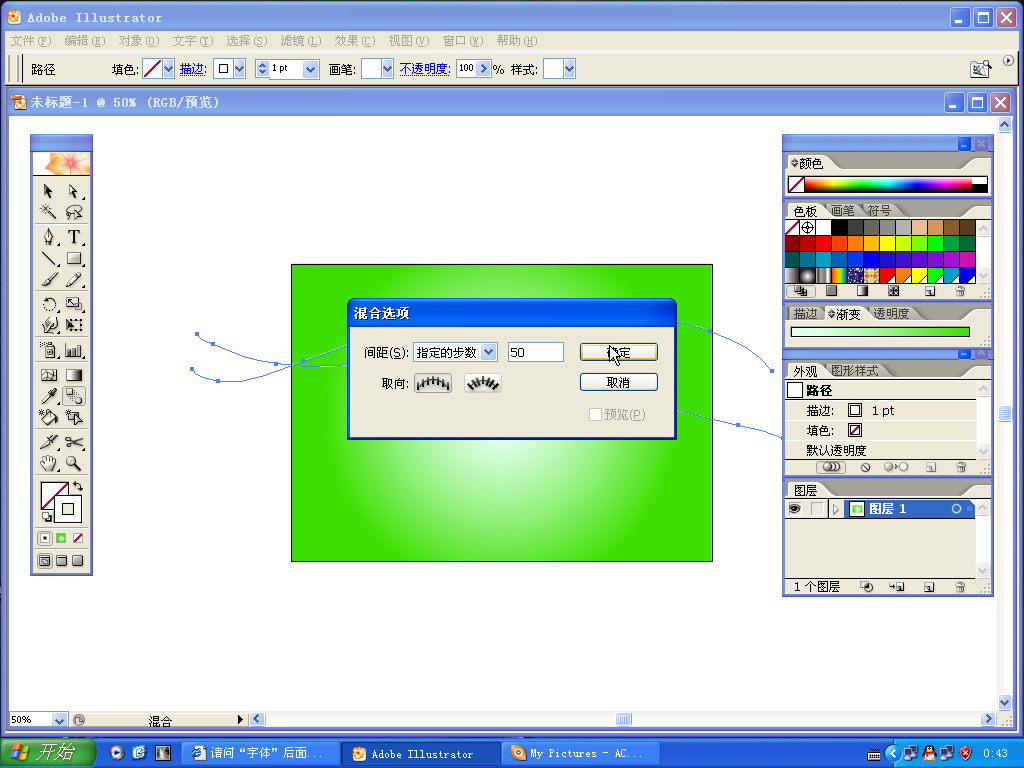
Task: Select the Paintbrush tool
Action: 48,280
